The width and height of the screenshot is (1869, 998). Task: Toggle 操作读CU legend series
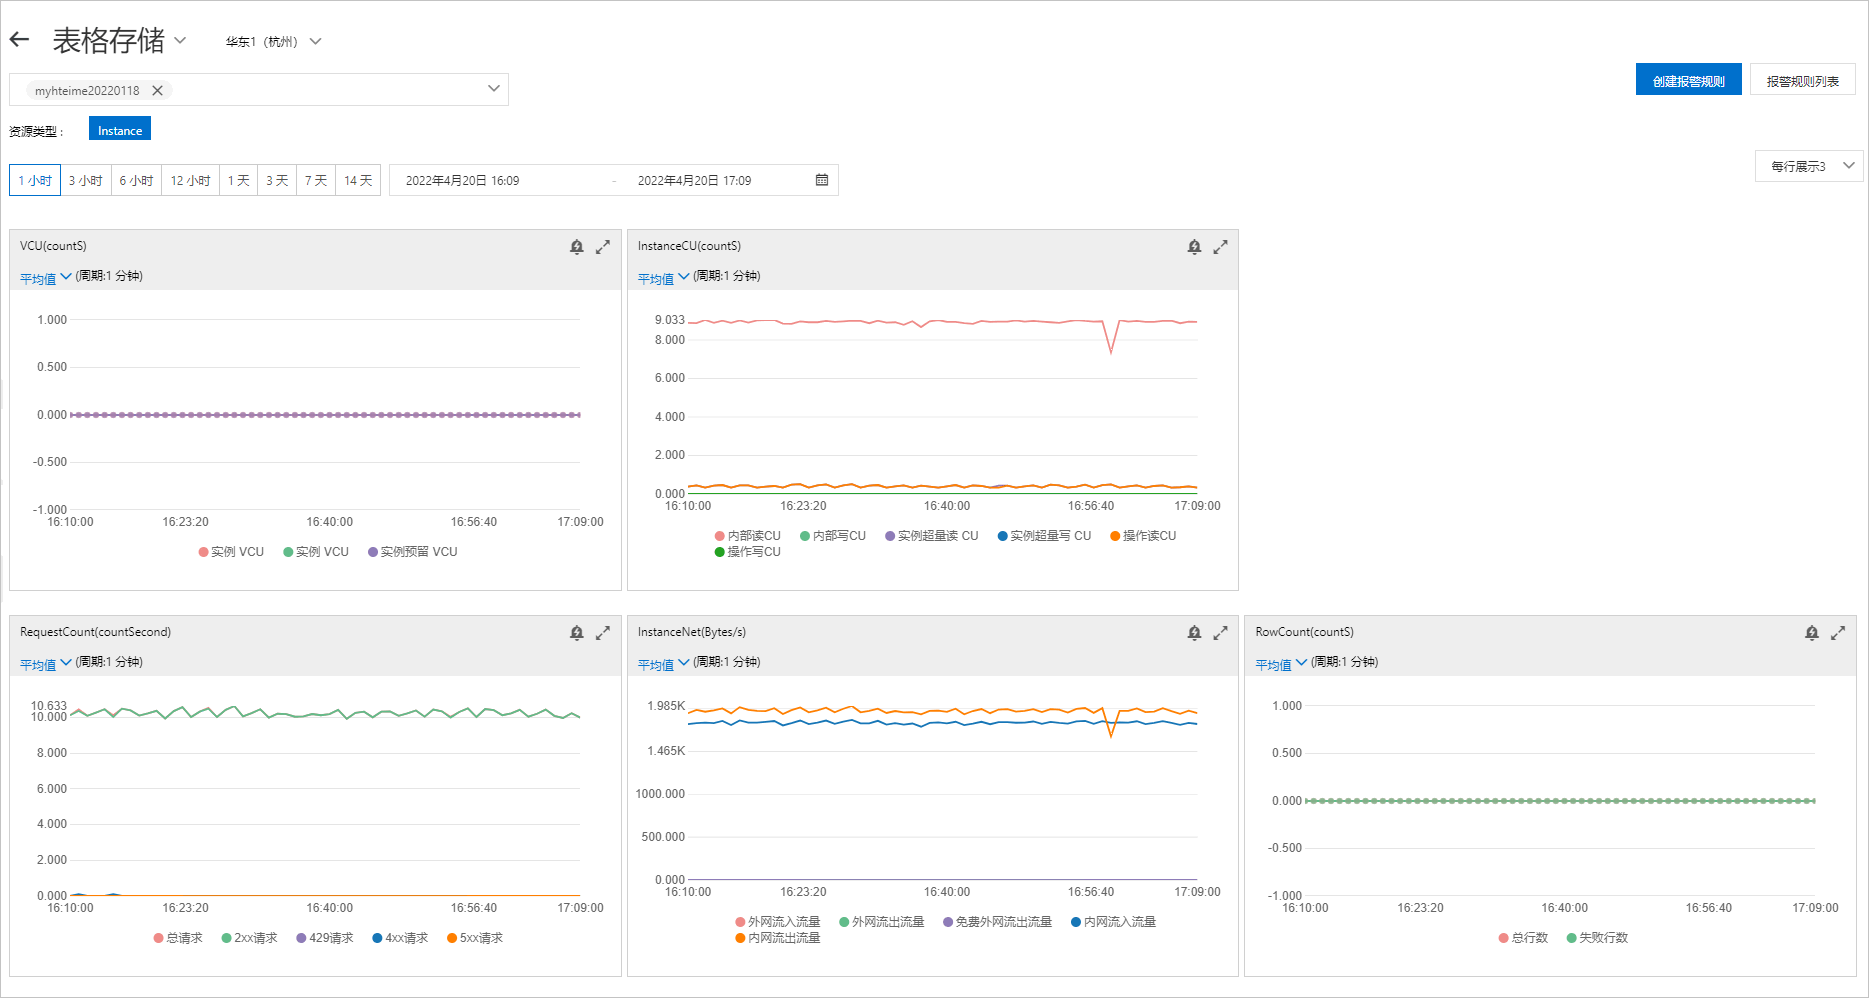pyautogui.click(x=1143, y=536)
